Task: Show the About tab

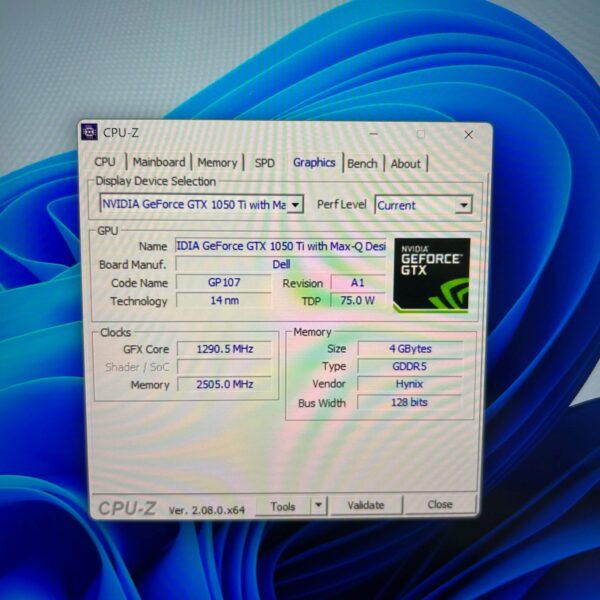Action: (x=406, y=164)
